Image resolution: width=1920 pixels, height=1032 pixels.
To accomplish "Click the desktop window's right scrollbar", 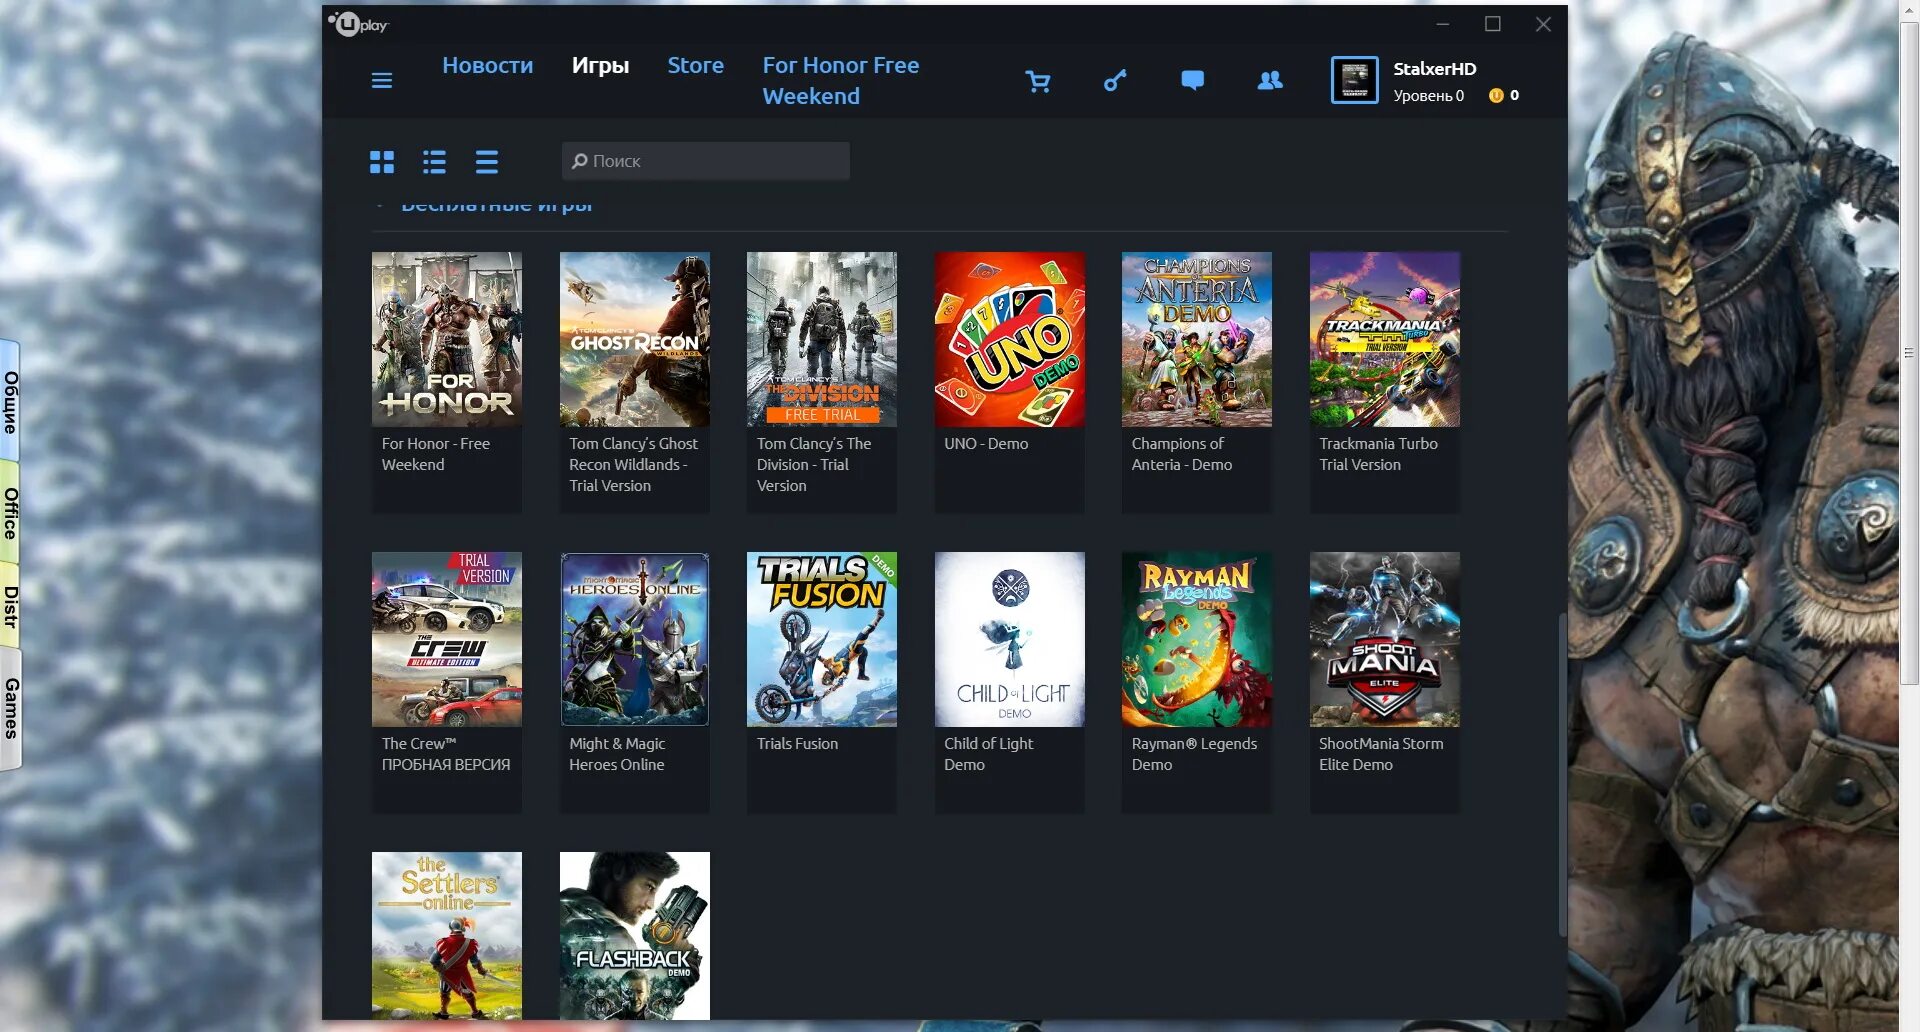I will click(x=1909, y=352).
